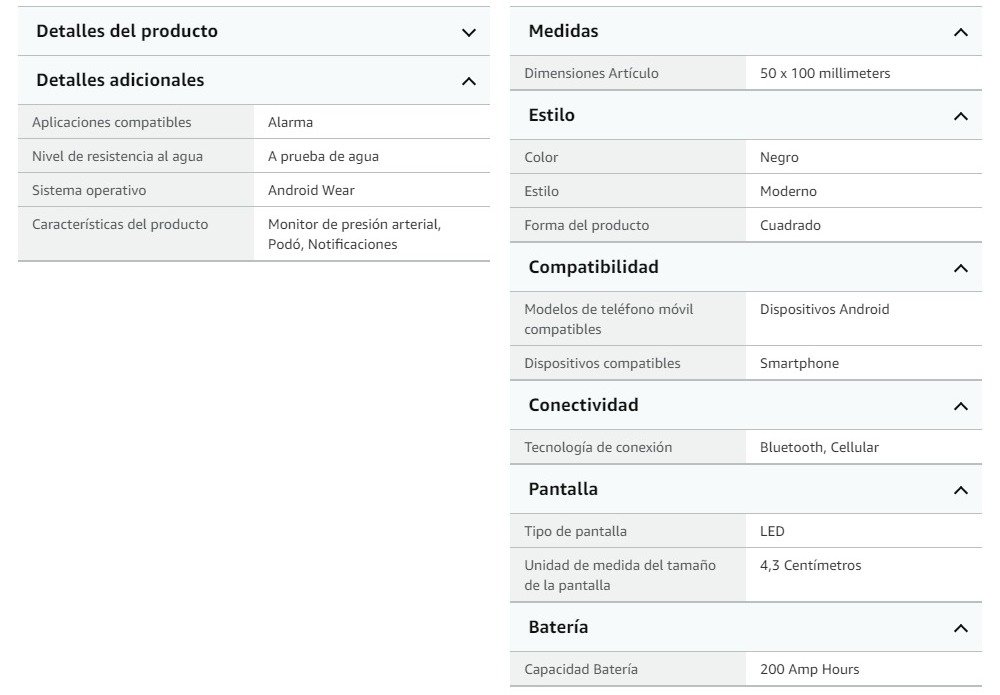Viewport: 1000px width, 695px height.
Task: Collapse Detalles adicionales using its chevron
Action: pyautogui.click(x=469, y=81)
